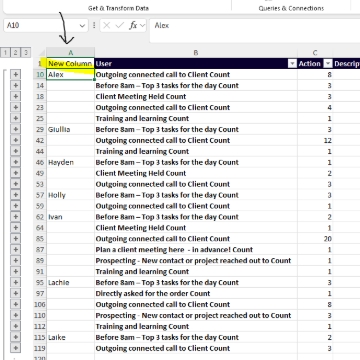Open the Action column filter dropdown
The image size is (360, 360).
328,64
